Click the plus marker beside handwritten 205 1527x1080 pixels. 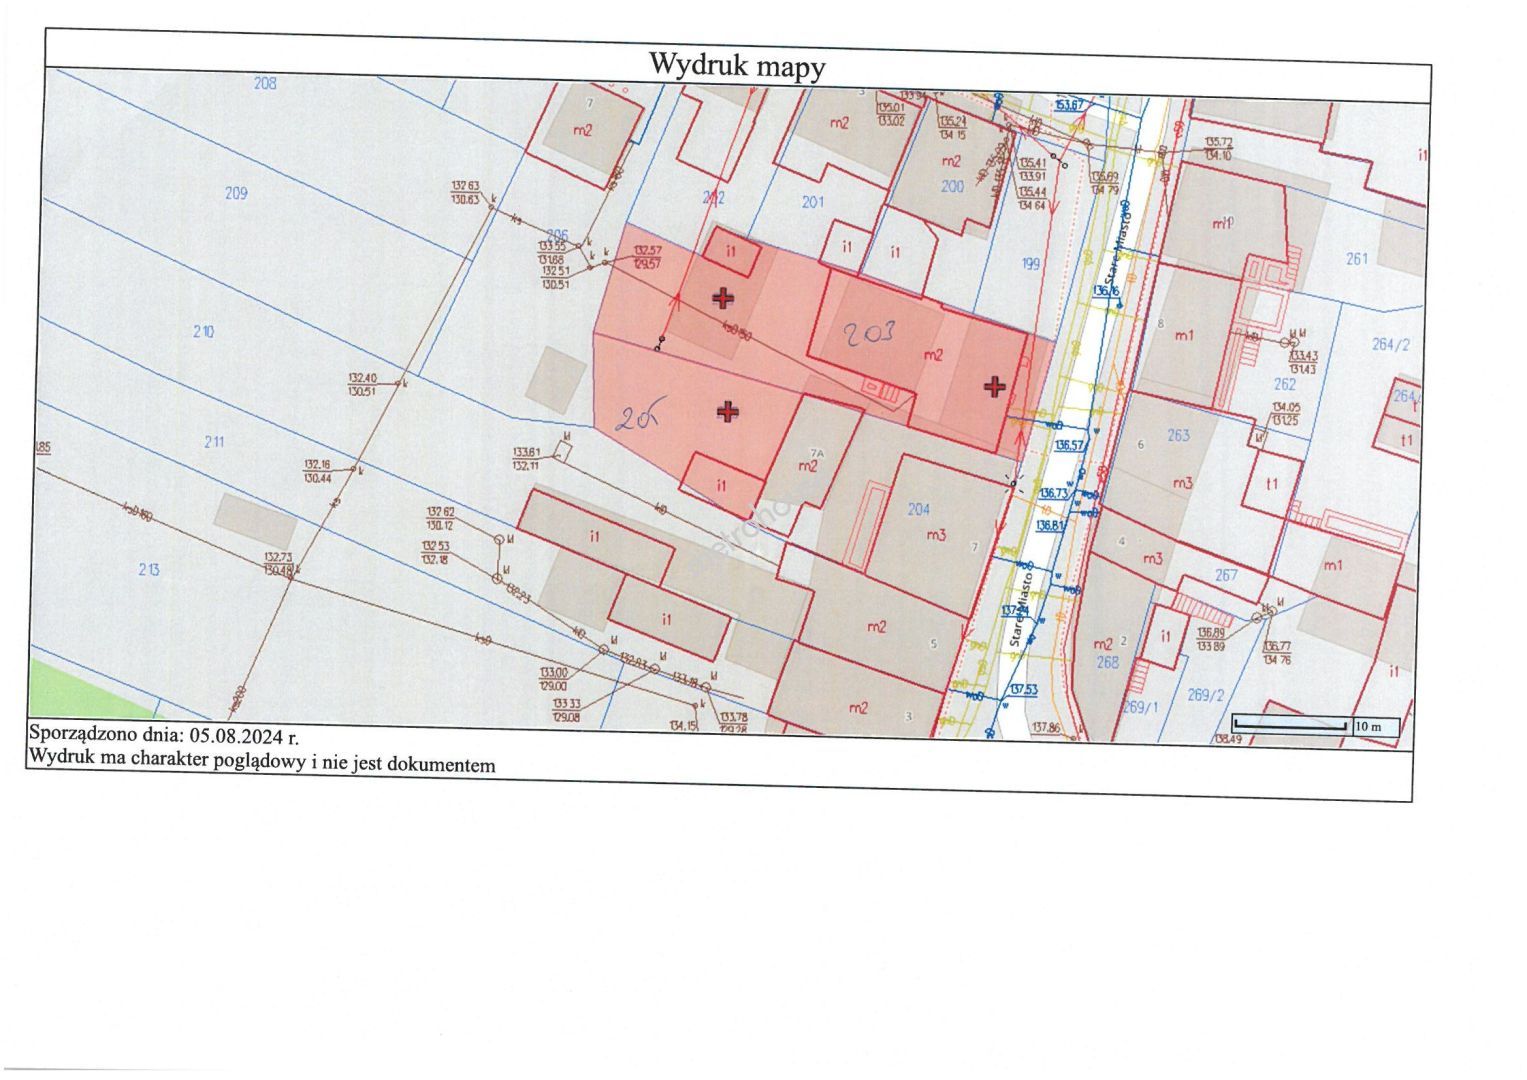coord(729,411)
